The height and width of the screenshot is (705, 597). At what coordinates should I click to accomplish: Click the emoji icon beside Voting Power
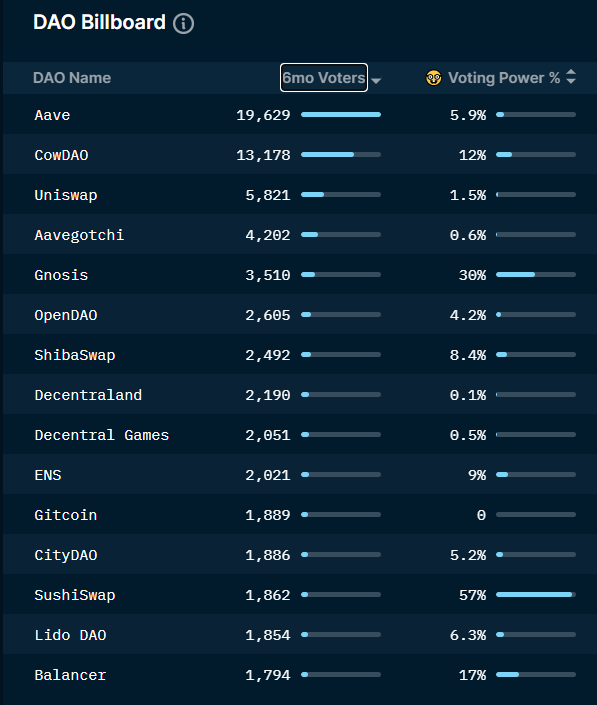tap(434, 78)
